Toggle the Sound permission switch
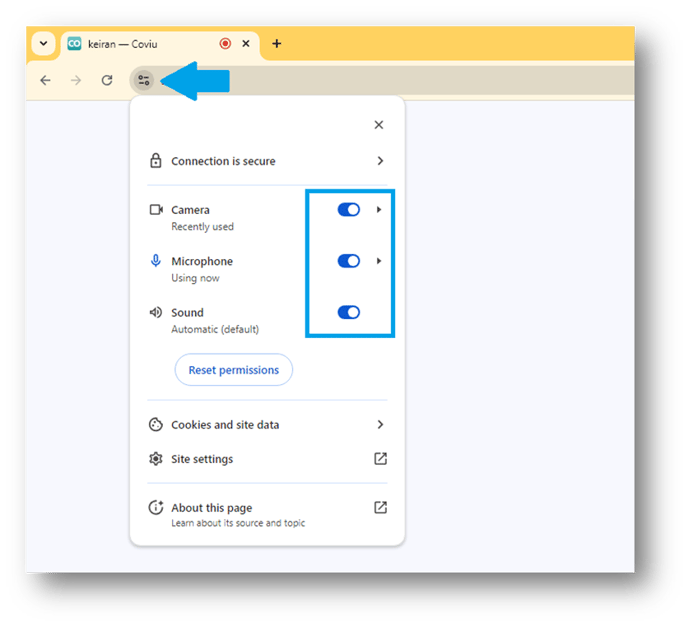The width and height of the screenshot is (688, 626). (349, 312)
